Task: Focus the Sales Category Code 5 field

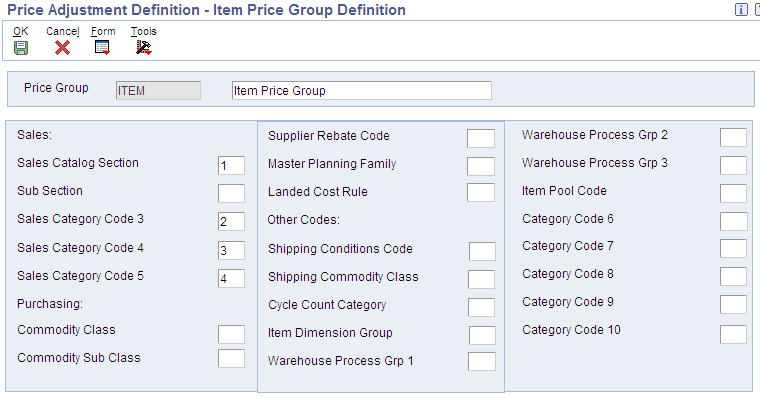Action: pyautogui.click(x=231, y=278)
